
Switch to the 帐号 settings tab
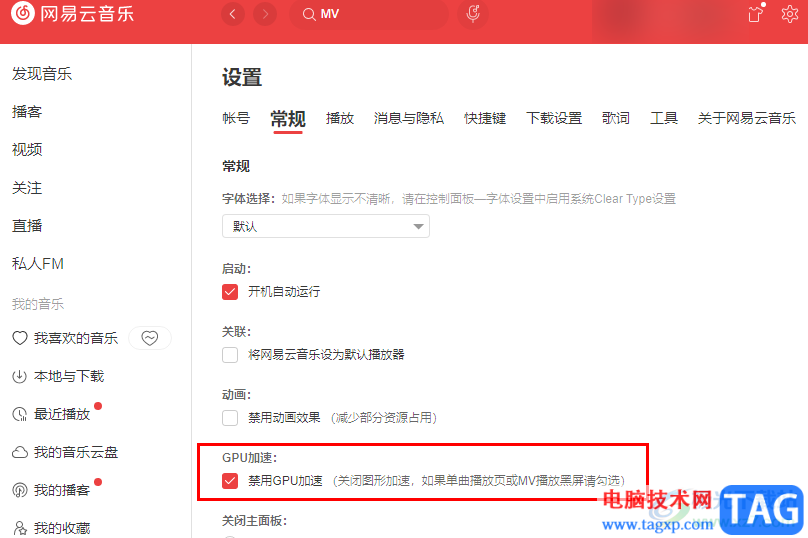(236, 118)
